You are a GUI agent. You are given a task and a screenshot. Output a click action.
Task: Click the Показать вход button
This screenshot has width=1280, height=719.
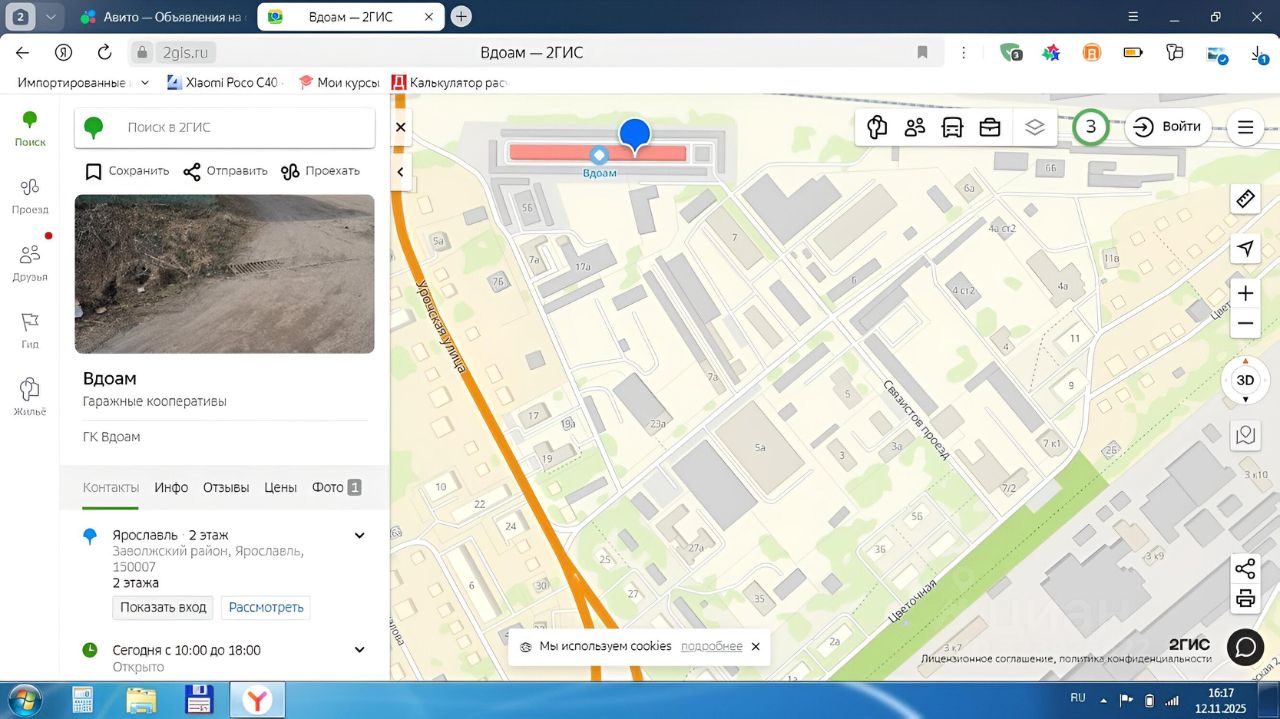(163, 607)
